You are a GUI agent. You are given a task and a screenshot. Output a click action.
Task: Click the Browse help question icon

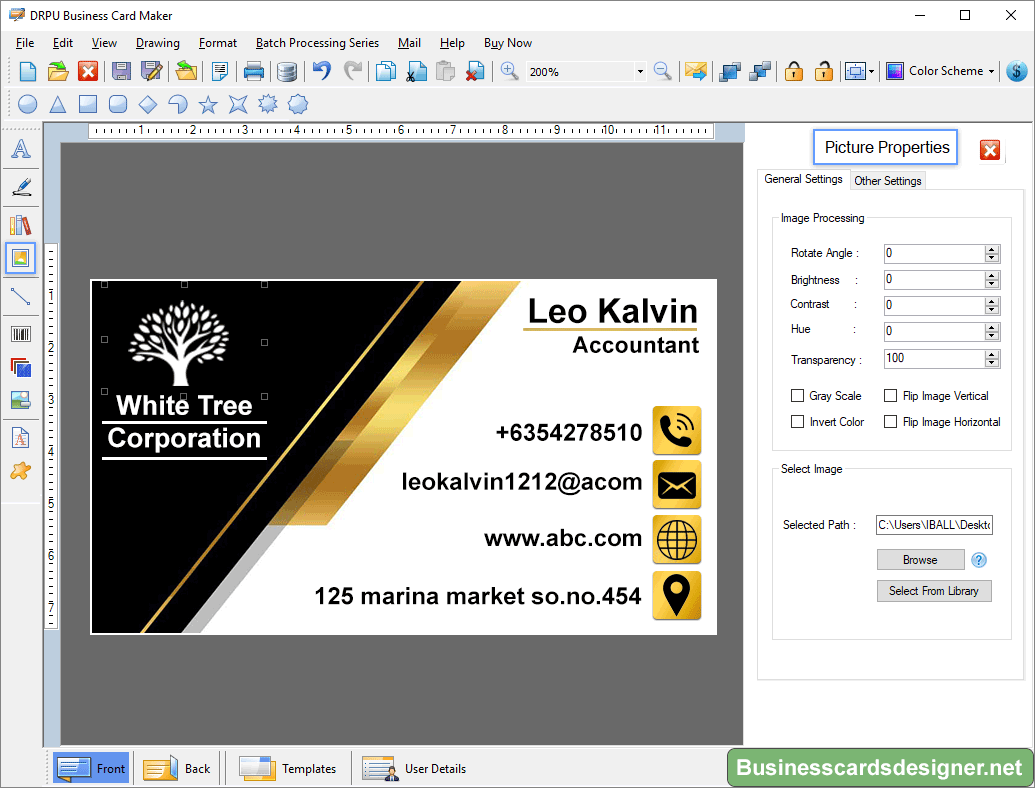point(979,560)
